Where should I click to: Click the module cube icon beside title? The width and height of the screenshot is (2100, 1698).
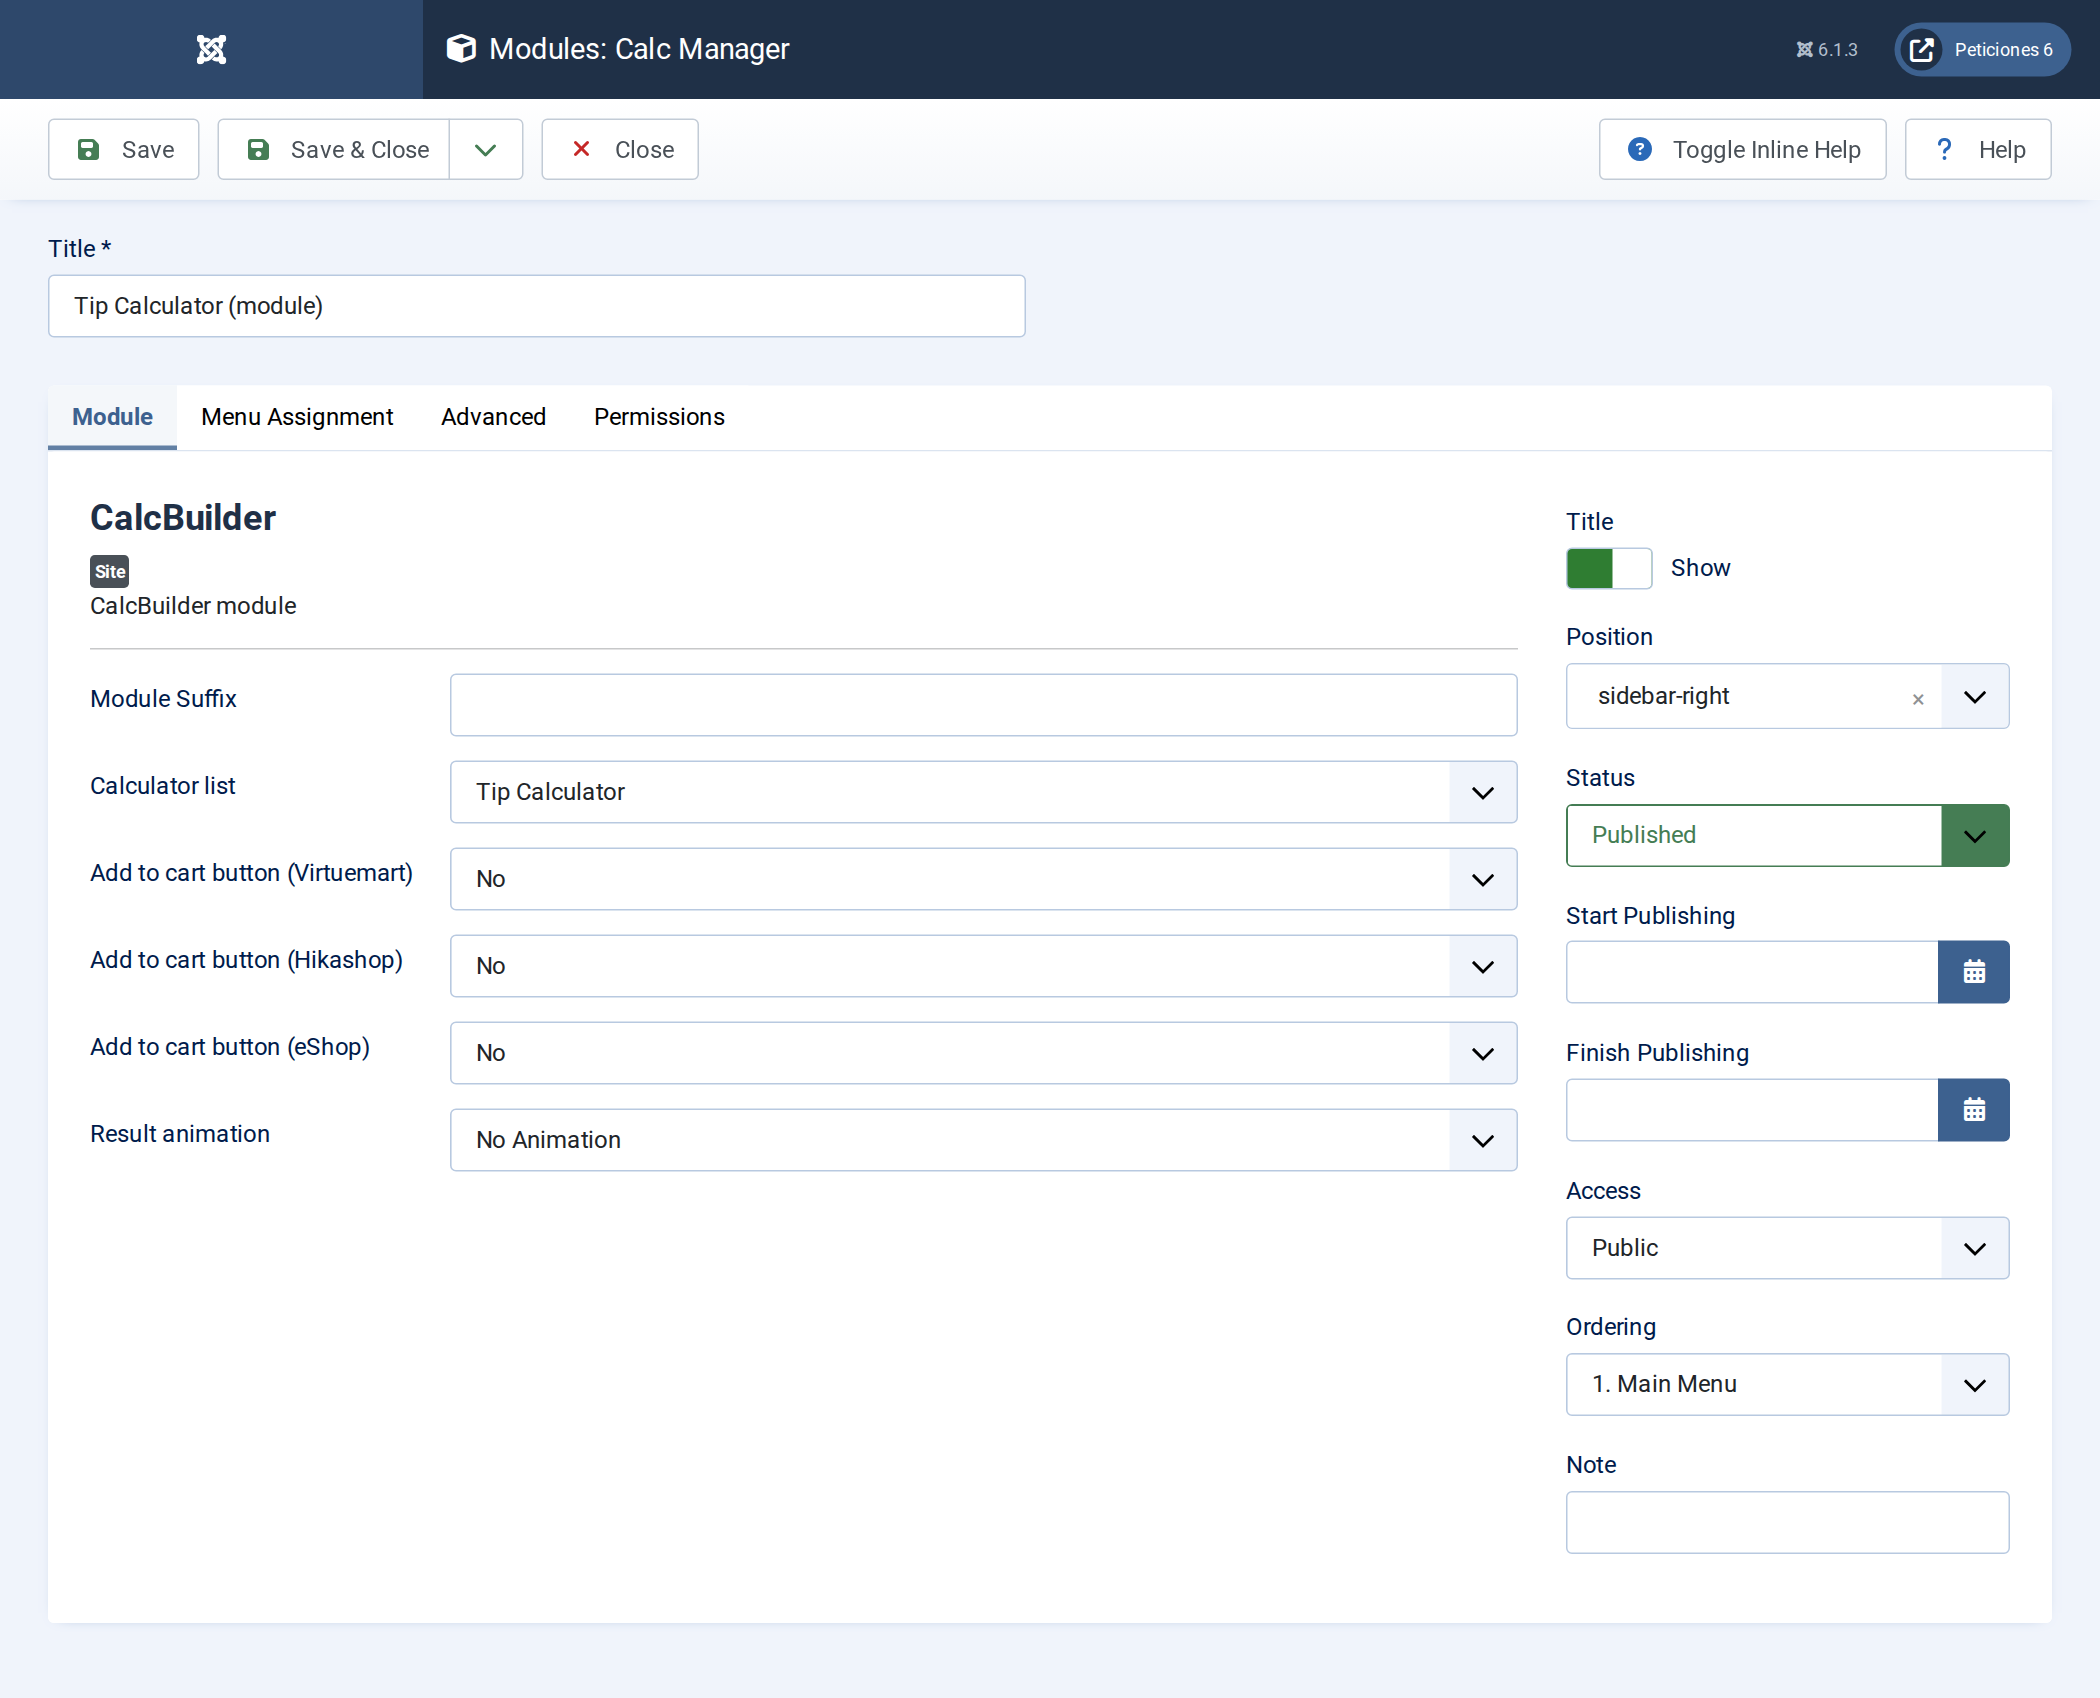461,48
